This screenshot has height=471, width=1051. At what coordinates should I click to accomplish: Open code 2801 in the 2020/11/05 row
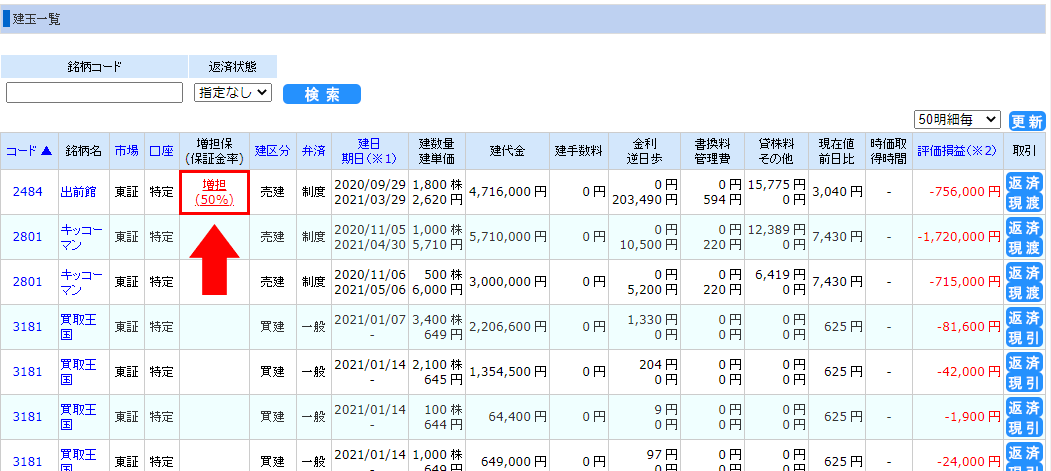pyautogui.click(x=27, y=237)
